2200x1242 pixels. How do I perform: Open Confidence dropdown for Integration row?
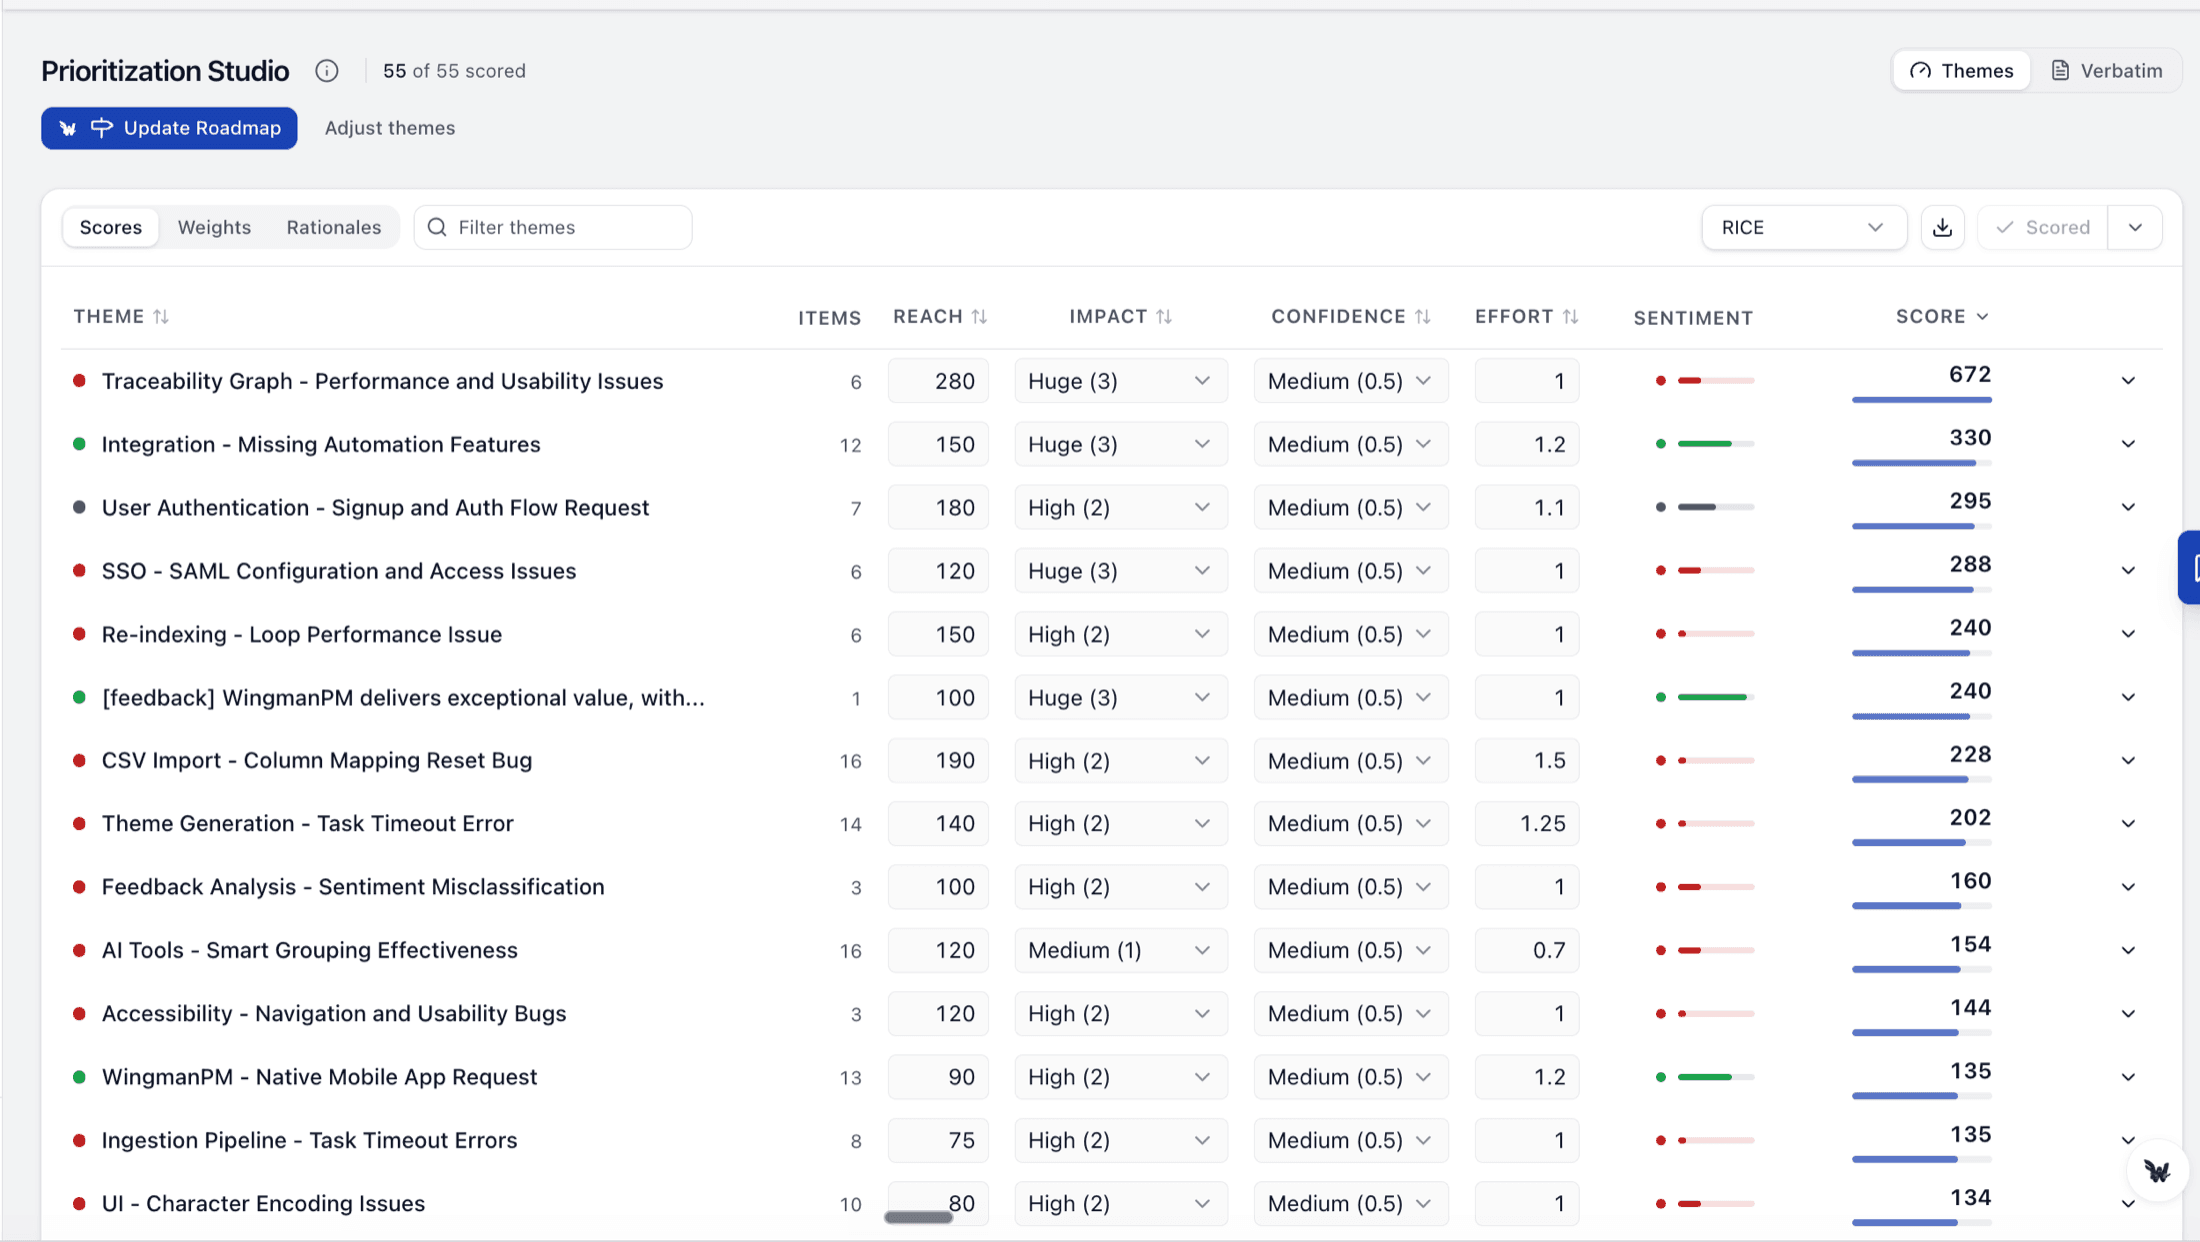pos(1350,444)
